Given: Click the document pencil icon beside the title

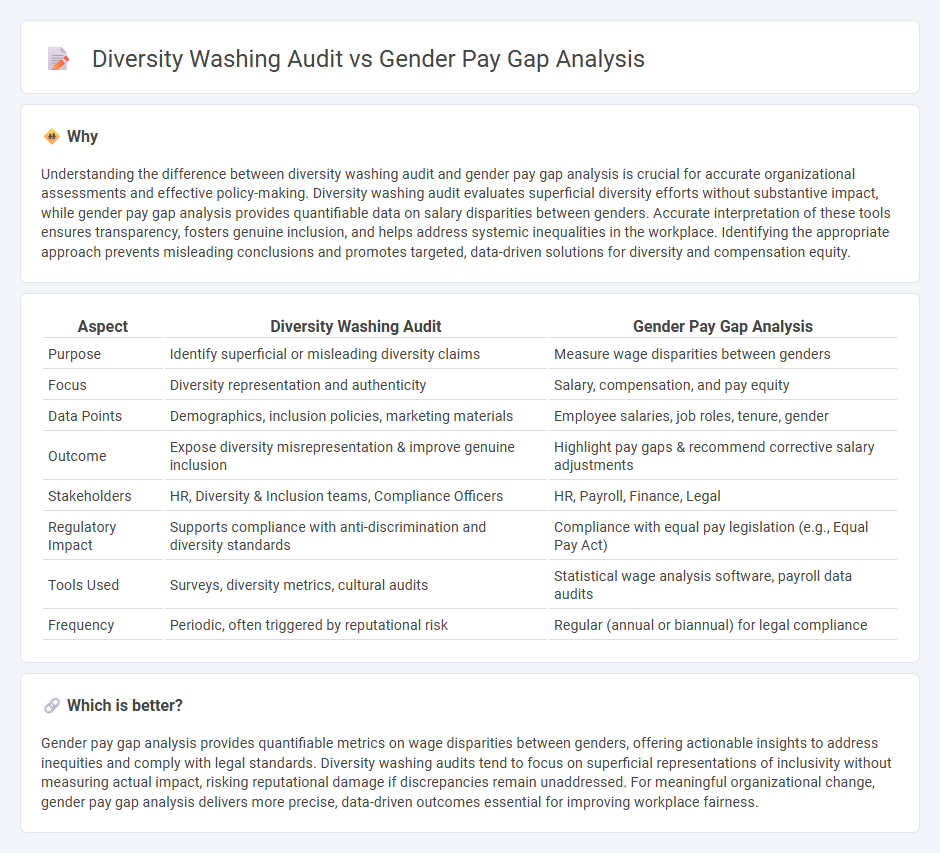Looking at the screenshot, I should pyautogui.click(x=58, y=59).
